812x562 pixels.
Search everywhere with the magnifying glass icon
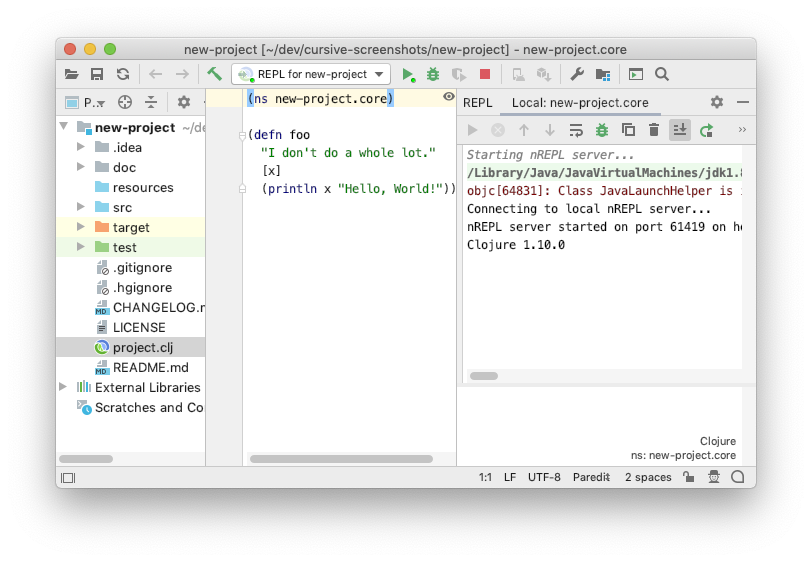(661, 75)
